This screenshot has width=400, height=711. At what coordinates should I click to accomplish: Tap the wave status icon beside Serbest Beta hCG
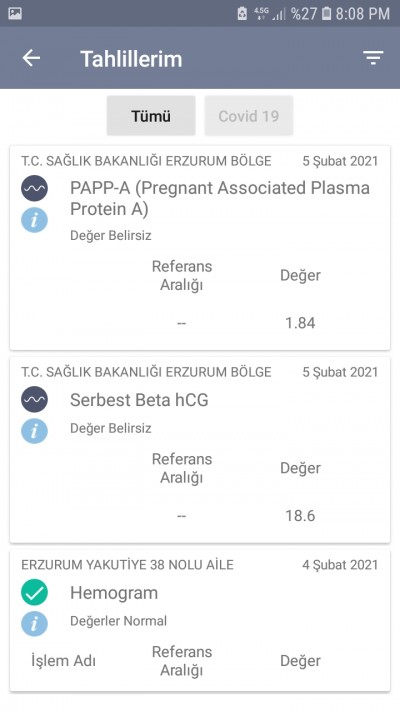[x=34, y=399]
